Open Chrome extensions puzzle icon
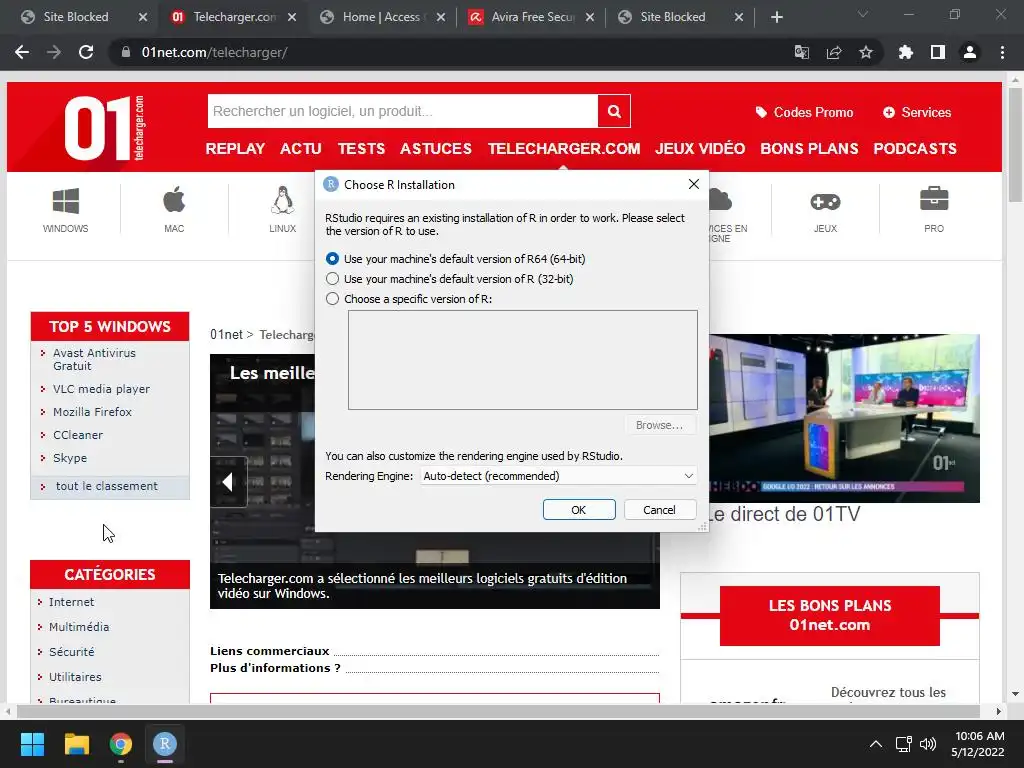 click(x=905, y=52)
